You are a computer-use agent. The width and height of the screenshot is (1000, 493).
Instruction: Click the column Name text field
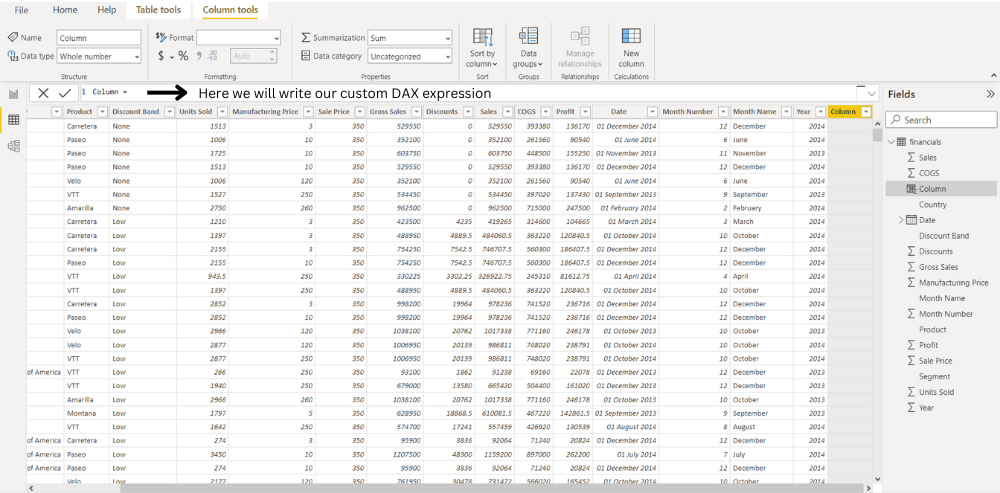pyautogui.click(x=99, y=38)
